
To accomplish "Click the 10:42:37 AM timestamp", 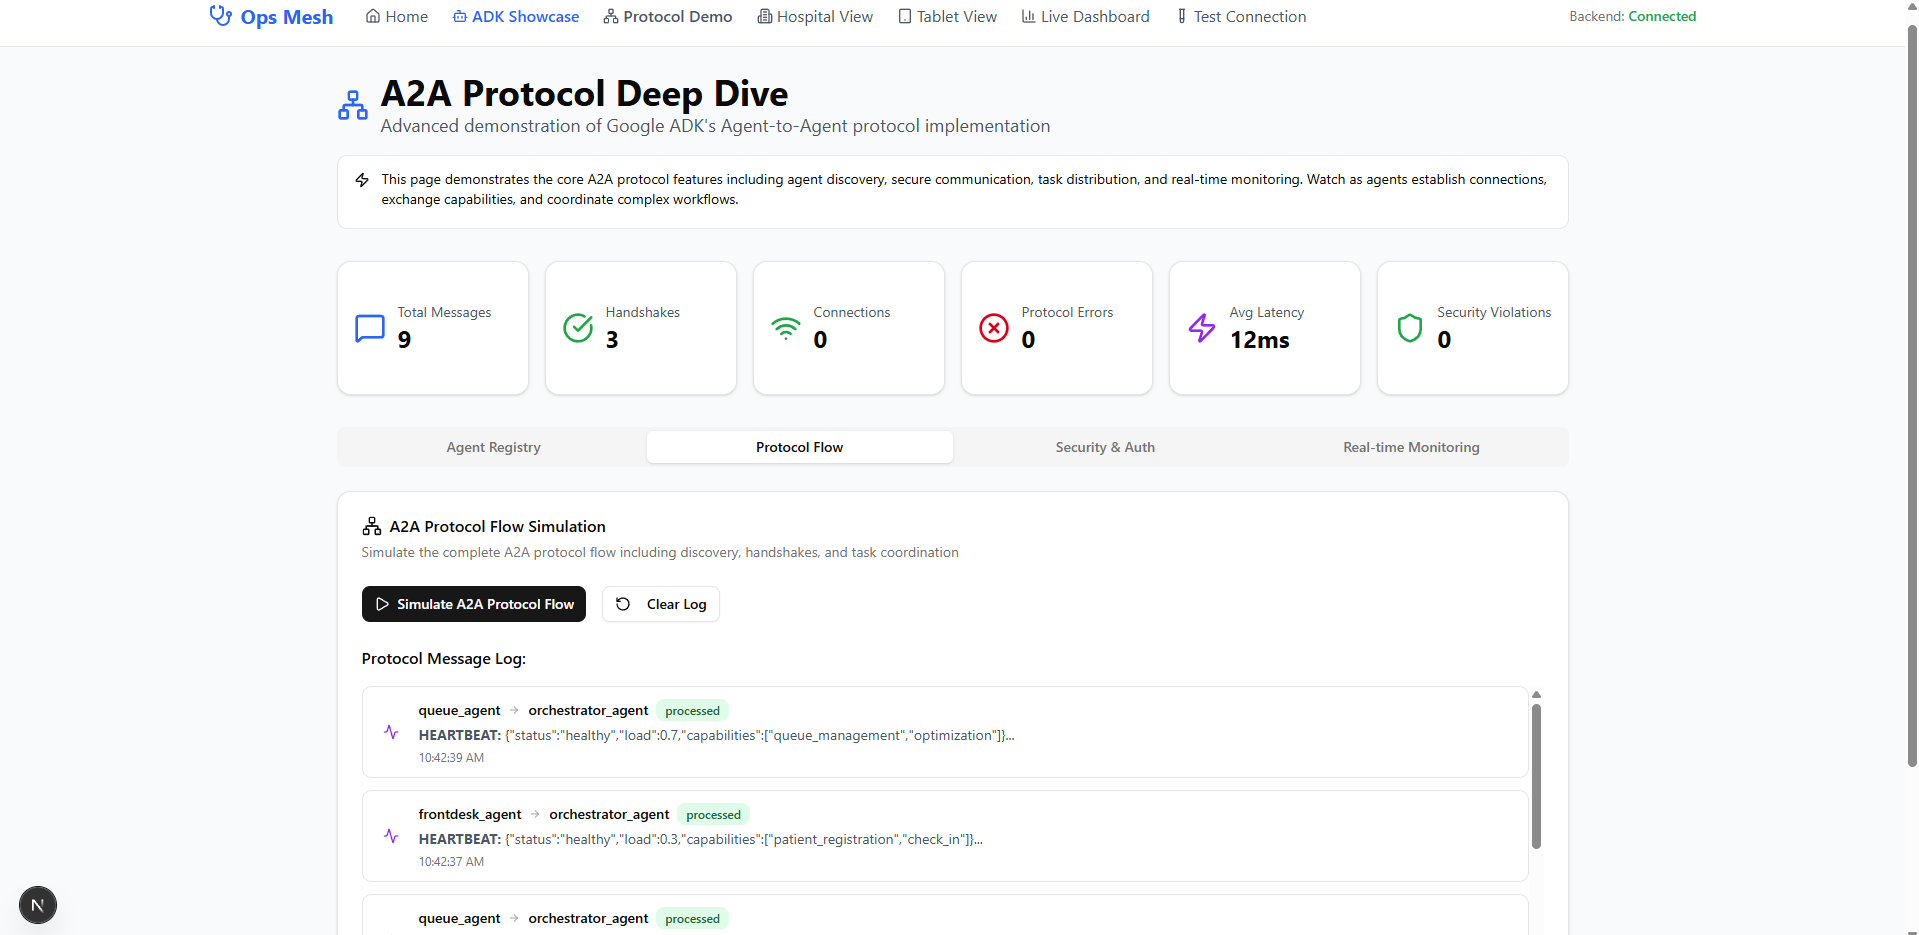I will coord(451,862).
